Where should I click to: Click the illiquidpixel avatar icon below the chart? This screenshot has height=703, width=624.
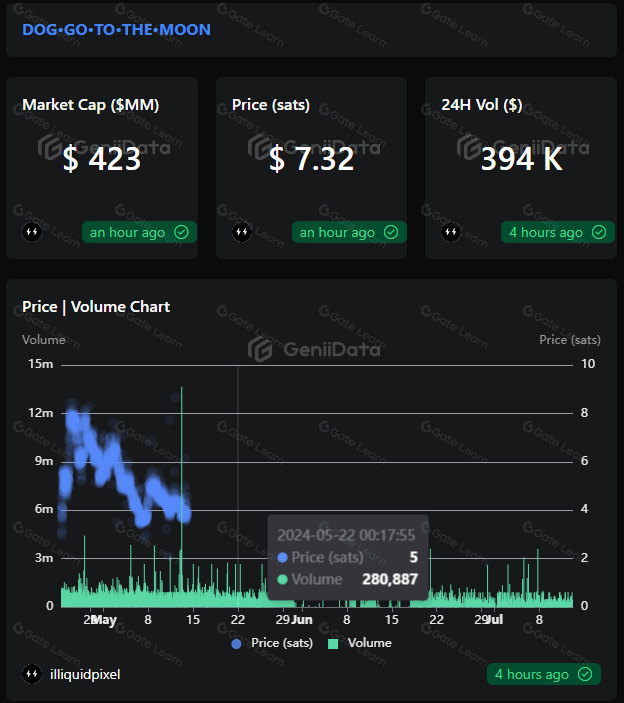pos(32,674)
